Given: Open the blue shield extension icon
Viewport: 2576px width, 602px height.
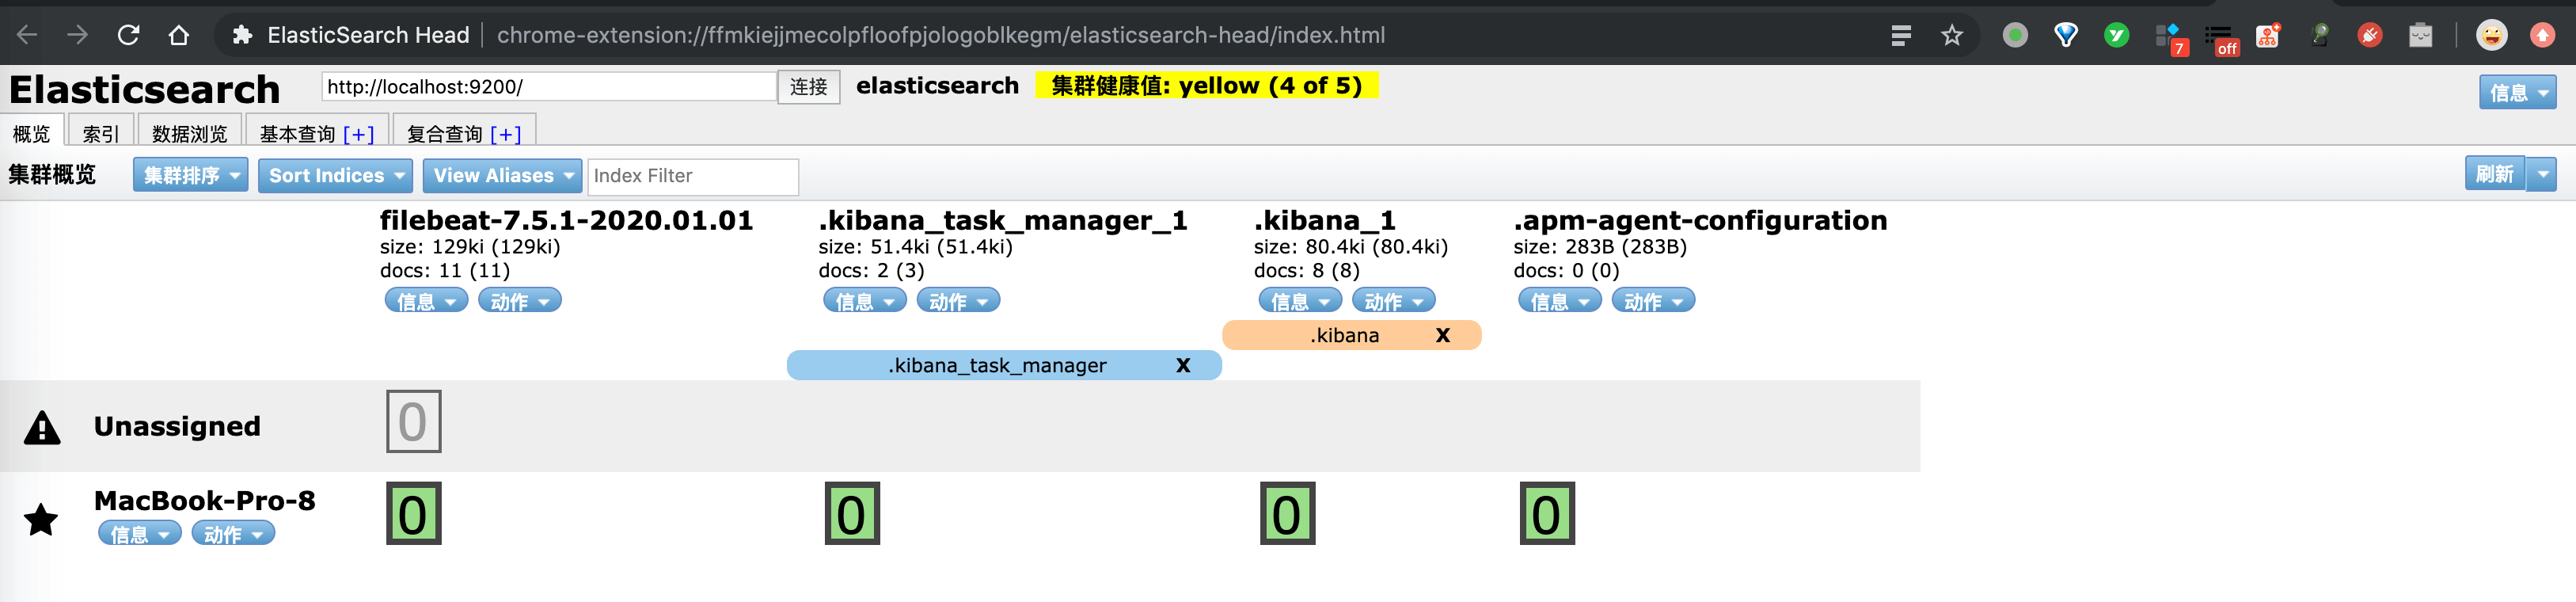Looking at the screenshot, I should [x=2066, y=36].
